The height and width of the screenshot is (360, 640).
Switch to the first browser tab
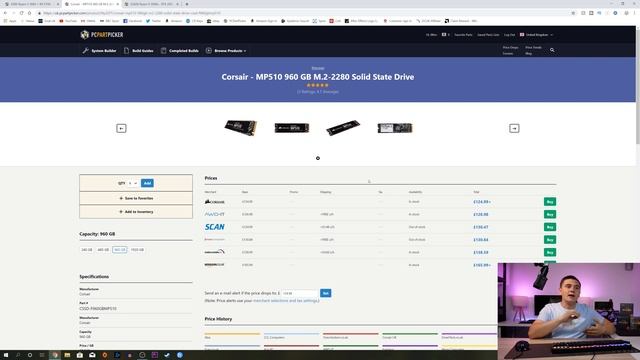pos(31,4)
